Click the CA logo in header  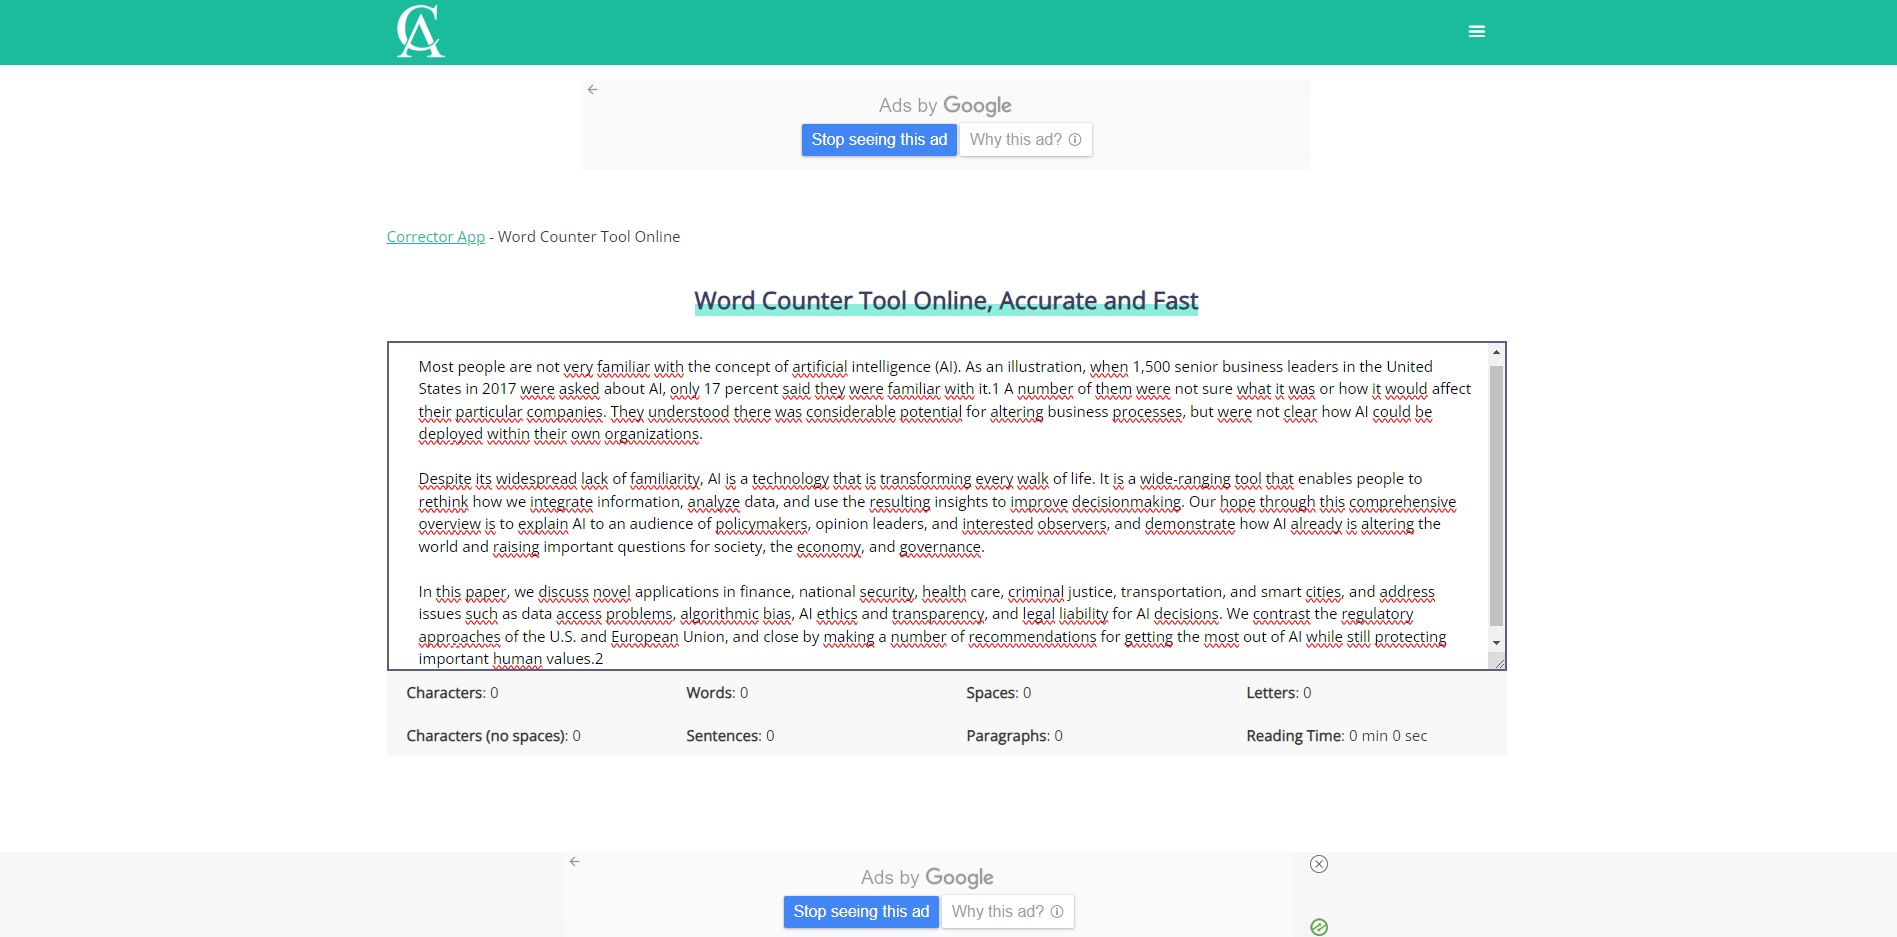[420, 31]
